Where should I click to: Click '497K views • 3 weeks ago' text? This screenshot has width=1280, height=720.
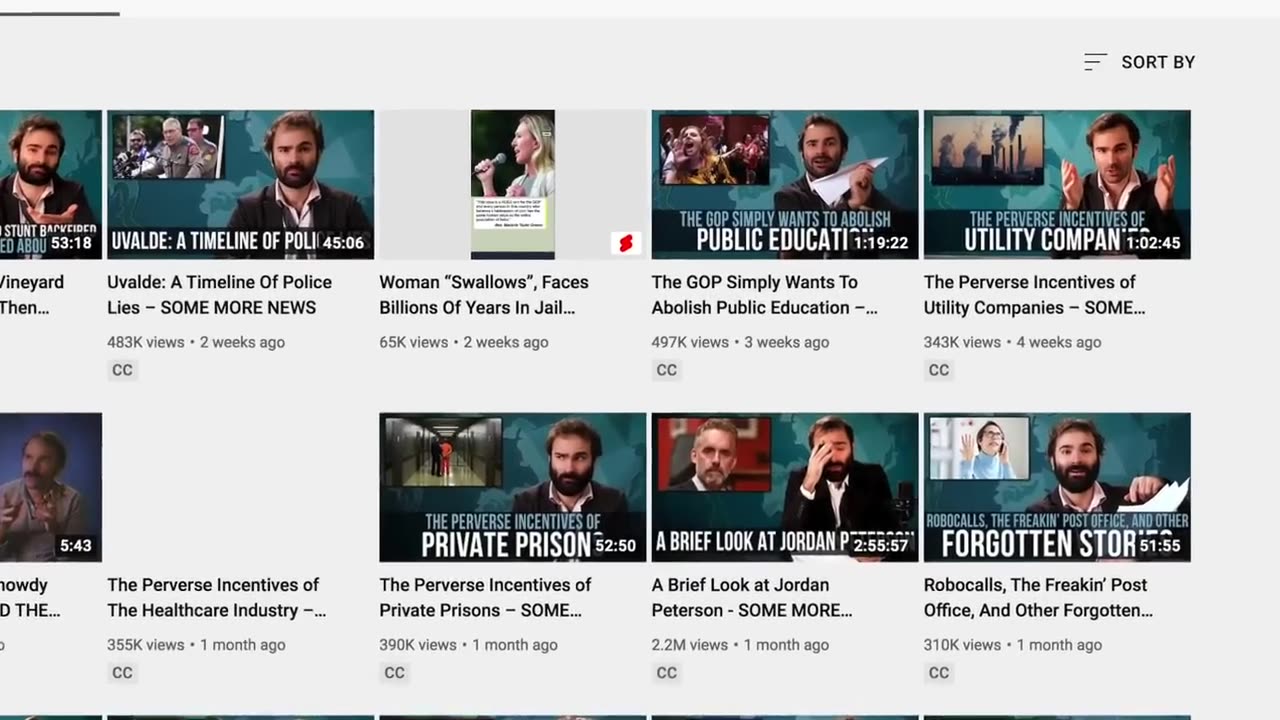740,342
